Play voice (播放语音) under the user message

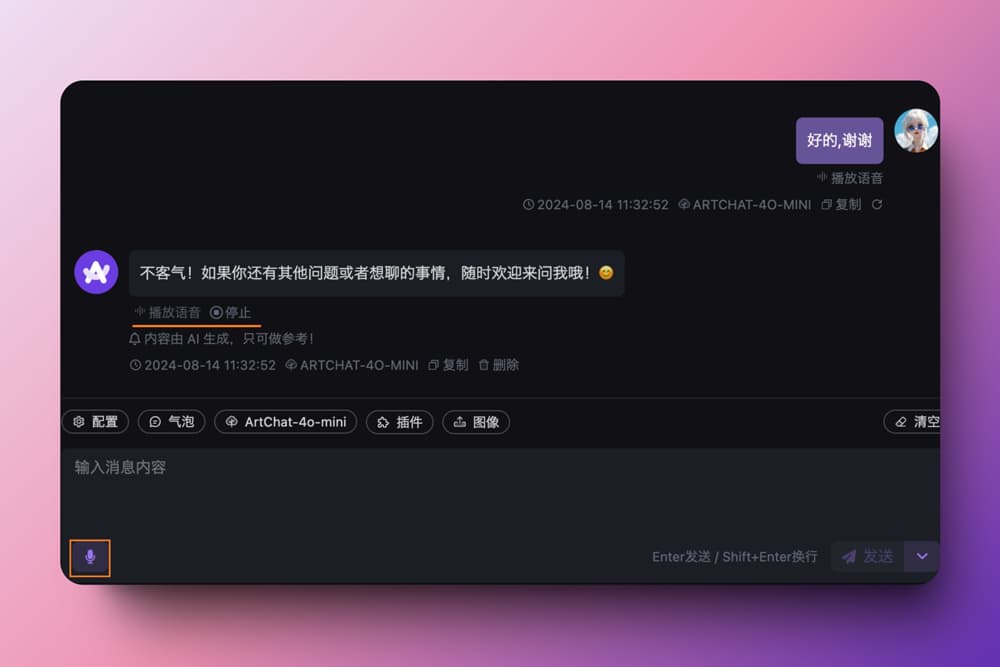click(849, 178)
